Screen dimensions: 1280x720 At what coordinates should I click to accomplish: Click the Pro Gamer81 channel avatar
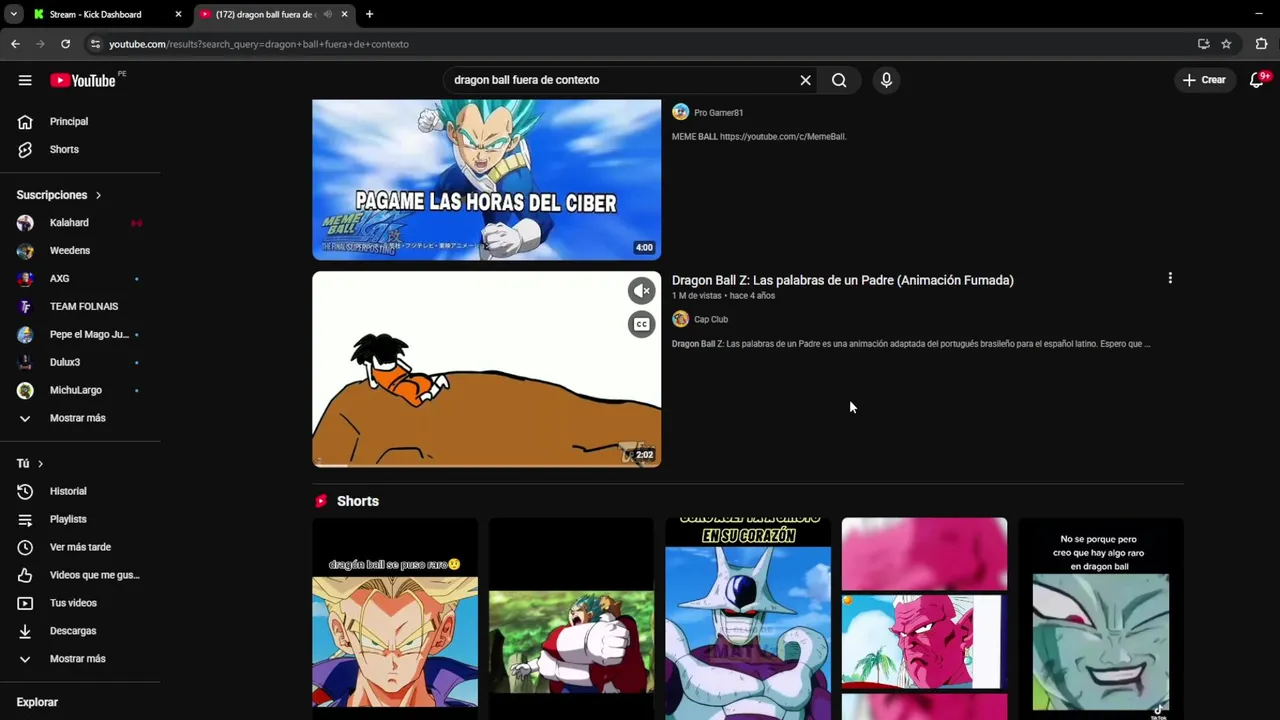tap(680, 112)
